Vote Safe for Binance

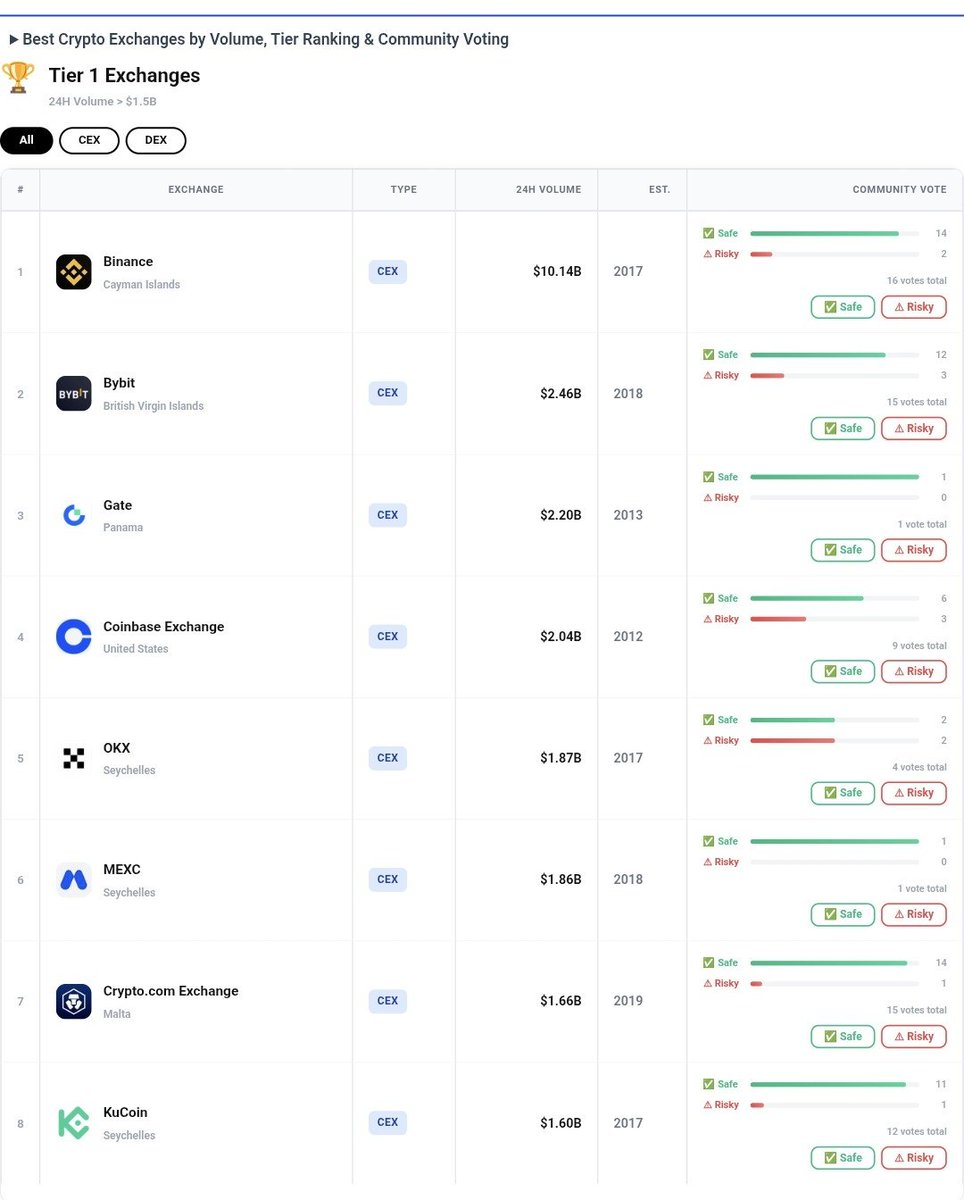click(x=843, y=307)
